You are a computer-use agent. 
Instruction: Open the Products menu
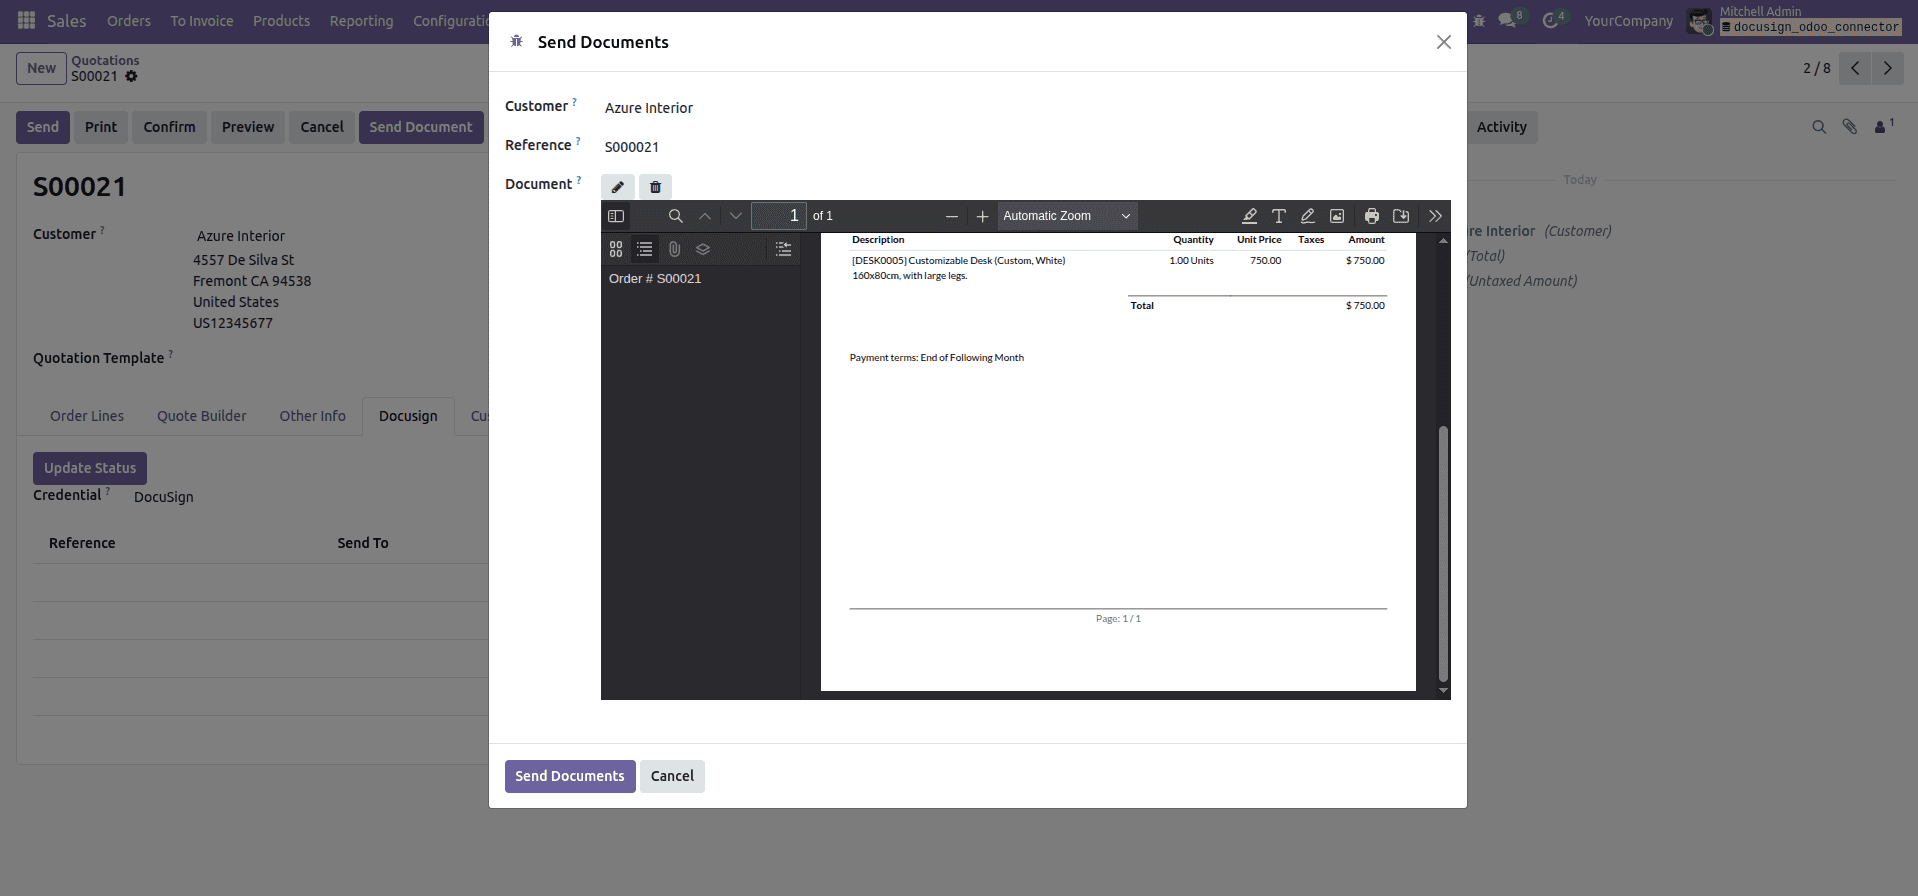pos(281,21)
